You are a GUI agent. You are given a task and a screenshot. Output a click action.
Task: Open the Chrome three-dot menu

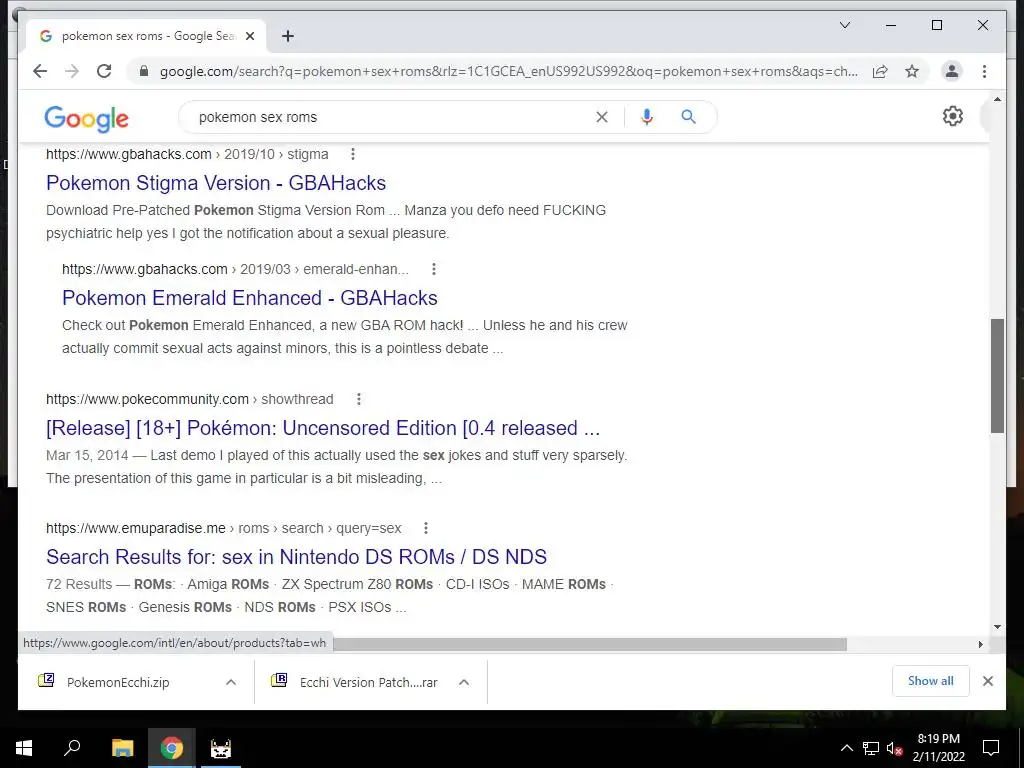click(x=984, y=71)
